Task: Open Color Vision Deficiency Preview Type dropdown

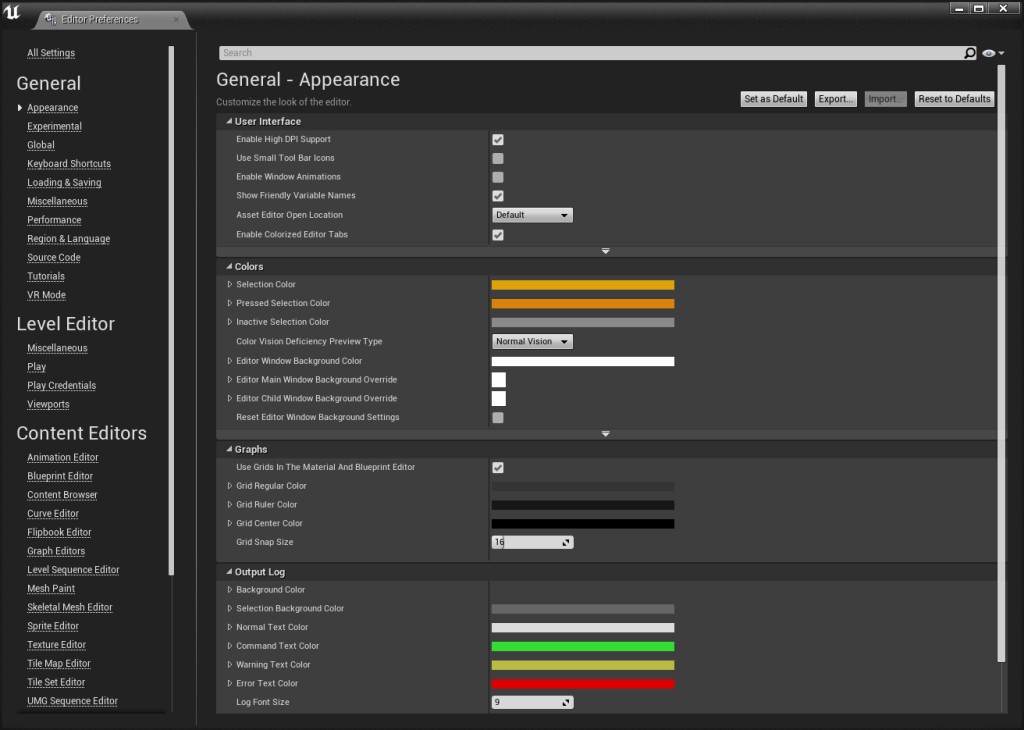Action: tap(532, 341)
